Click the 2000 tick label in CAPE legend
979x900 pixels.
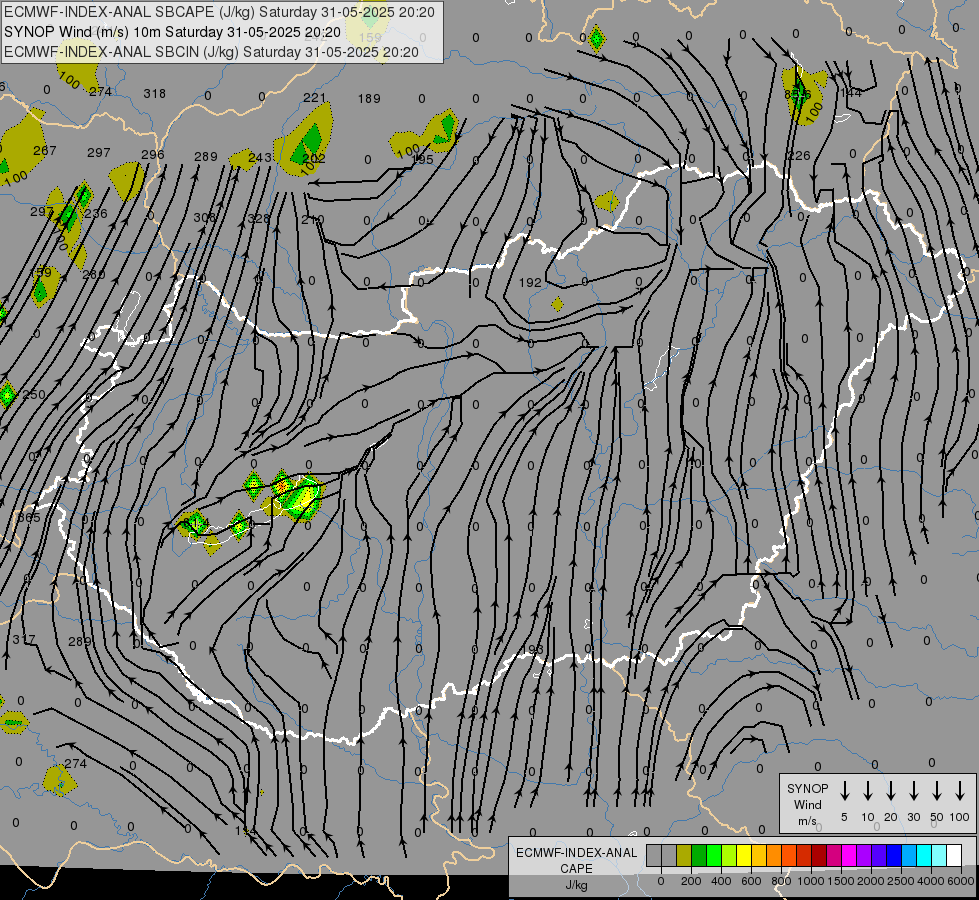pos(871,881)
